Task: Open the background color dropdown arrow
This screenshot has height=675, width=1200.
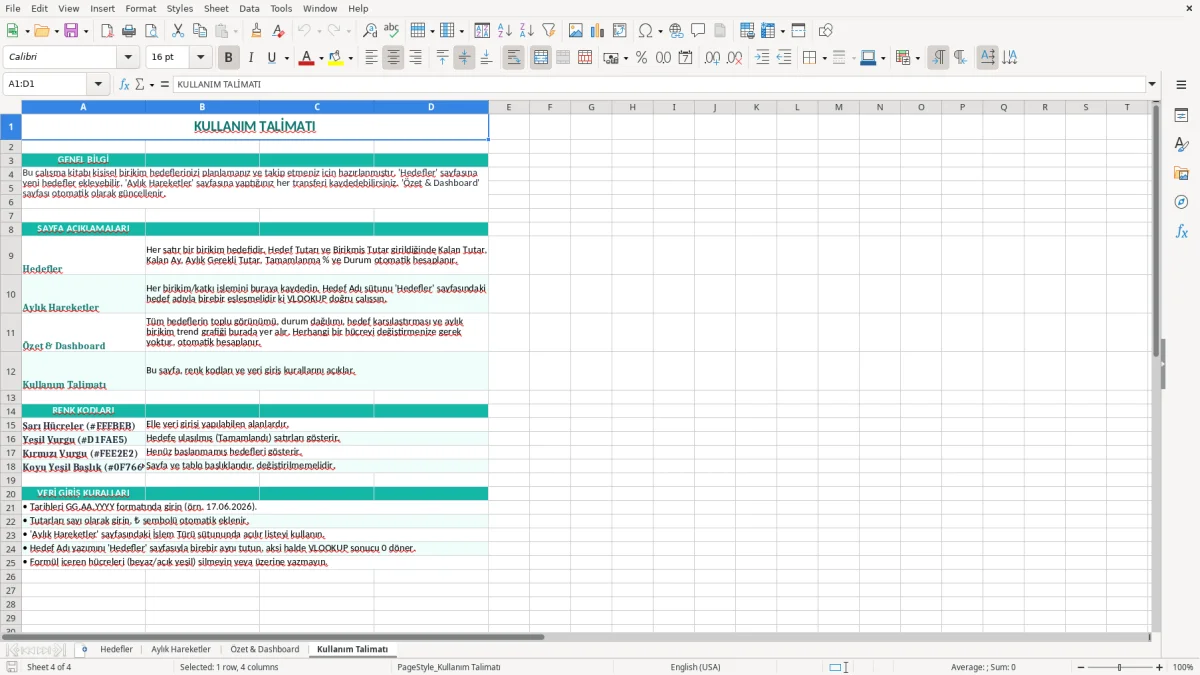Action: [x=350, y=58]
